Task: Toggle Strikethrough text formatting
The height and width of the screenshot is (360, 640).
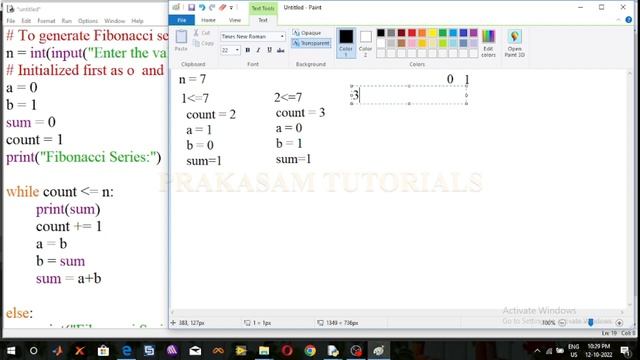Action: (x=280, y=50)
